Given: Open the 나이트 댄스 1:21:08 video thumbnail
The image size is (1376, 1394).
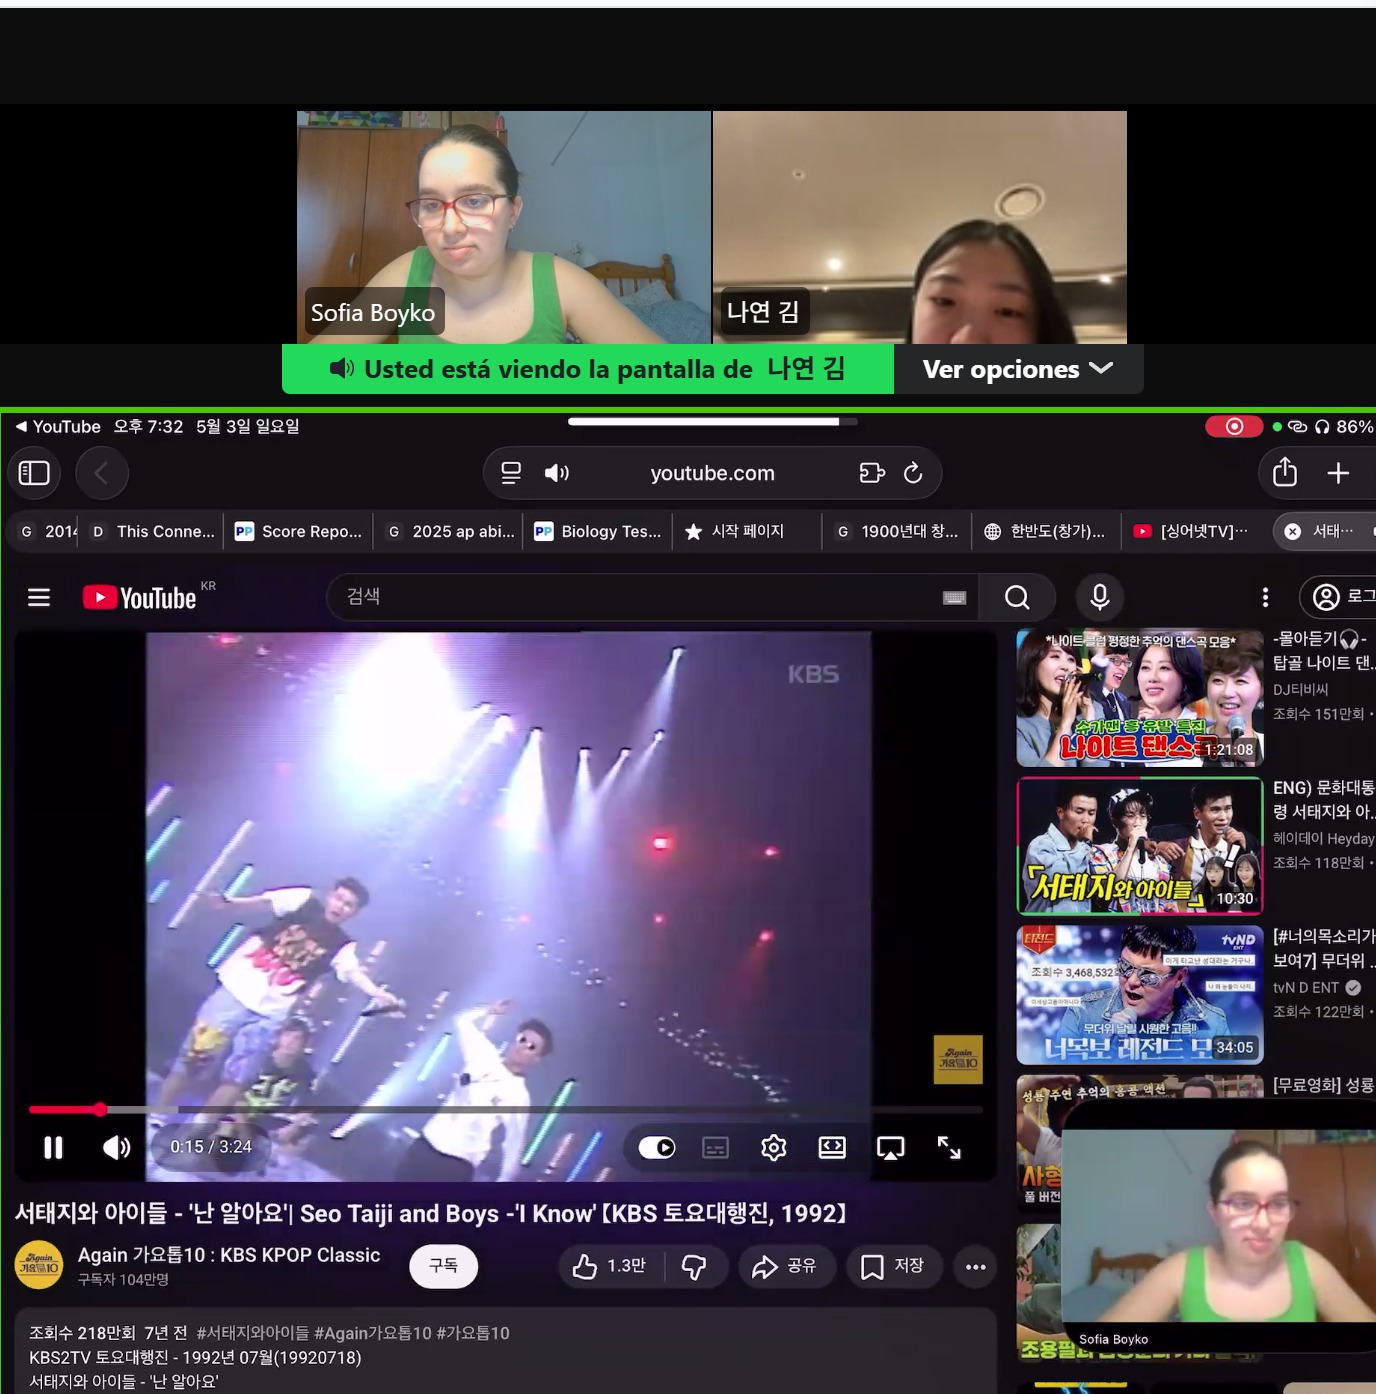Looking at the screenshot, I should 1140,698.
